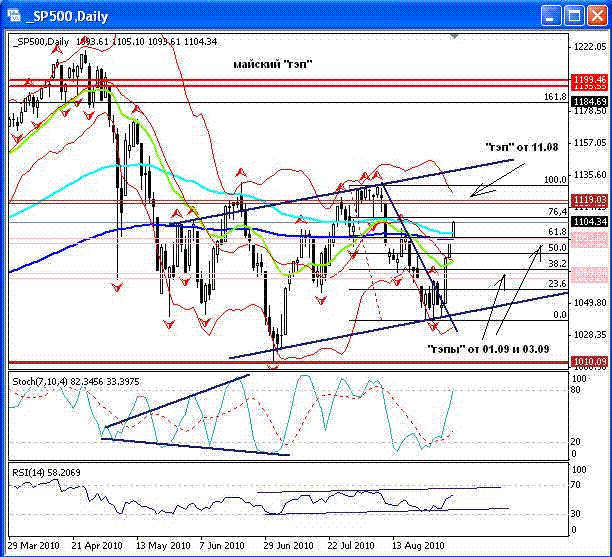Click the 29 Jun 2010 date label
Image resolution: width=612 pixels, height=557 pixels.
point(288,545)
